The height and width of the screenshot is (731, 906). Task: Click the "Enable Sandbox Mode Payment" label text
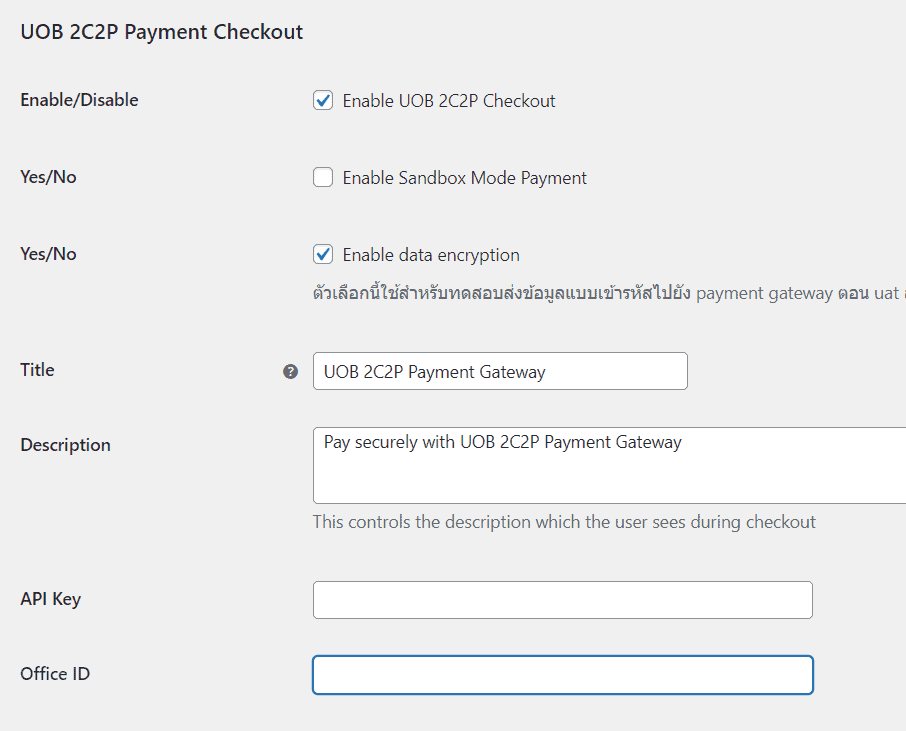click(x=464, y=178)
